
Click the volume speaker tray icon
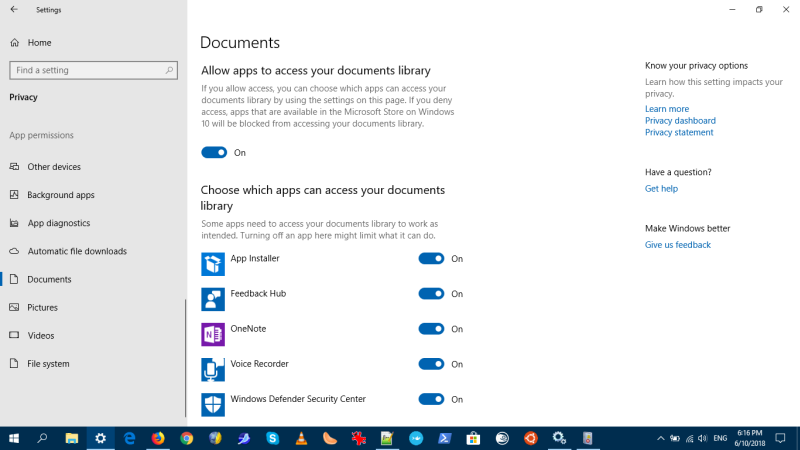[x=703, y=438]
